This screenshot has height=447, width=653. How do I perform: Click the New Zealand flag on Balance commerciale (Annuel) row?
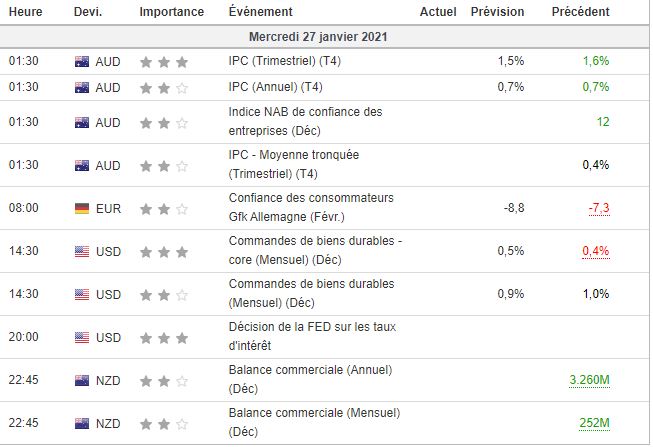point(82,381)
